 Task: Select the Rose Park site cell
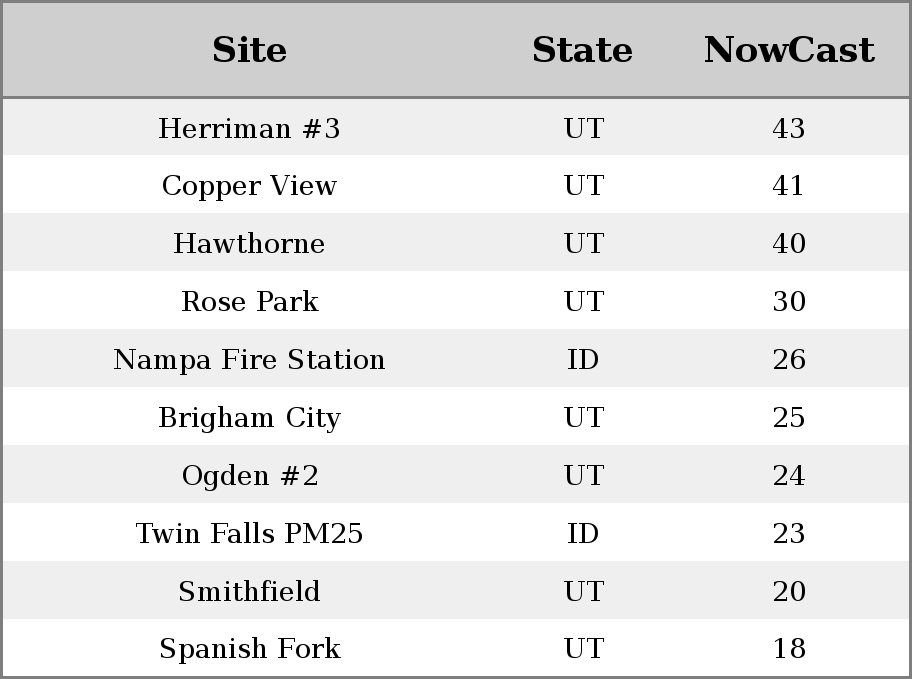[250, 301]
